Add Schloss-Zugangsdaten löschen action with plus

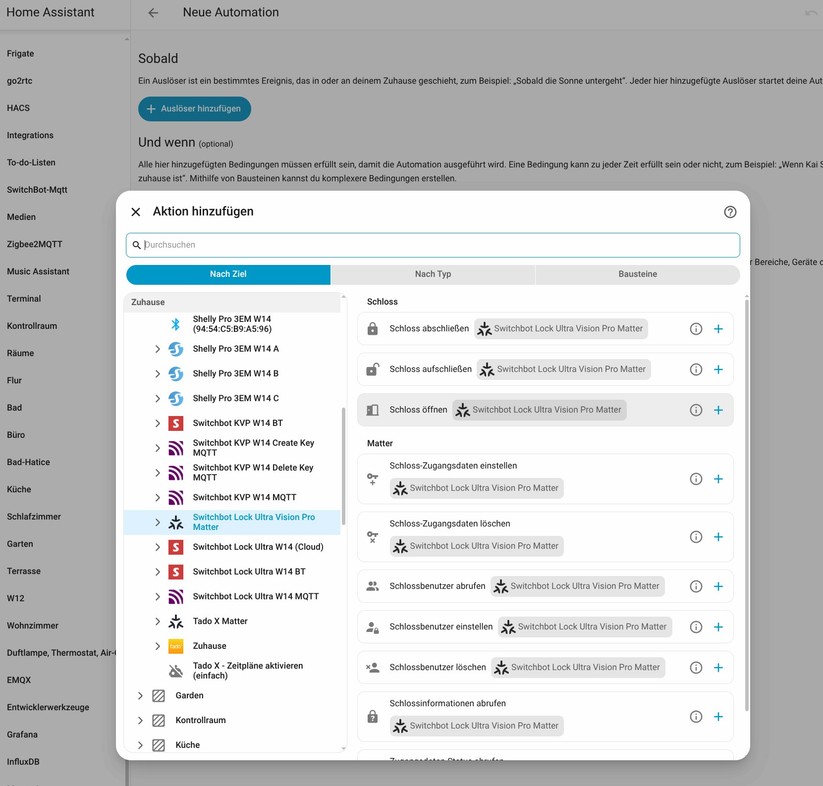(718, 537)
